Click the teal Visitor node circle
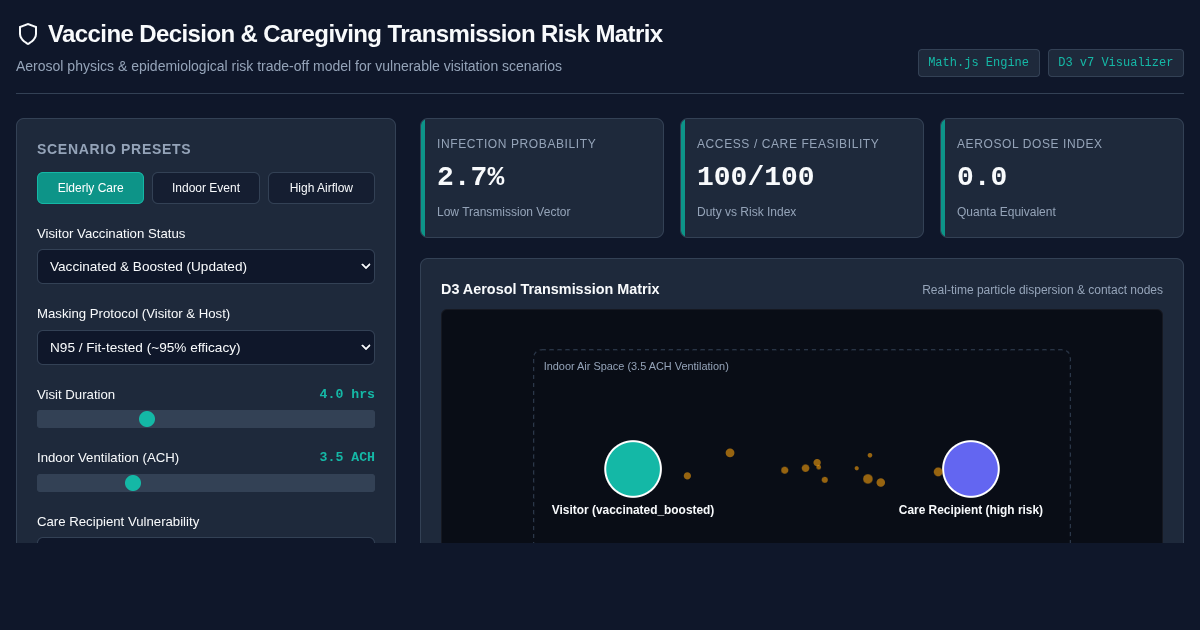The height and width of the screenshot is (630, 1200). tap(633, 469)
